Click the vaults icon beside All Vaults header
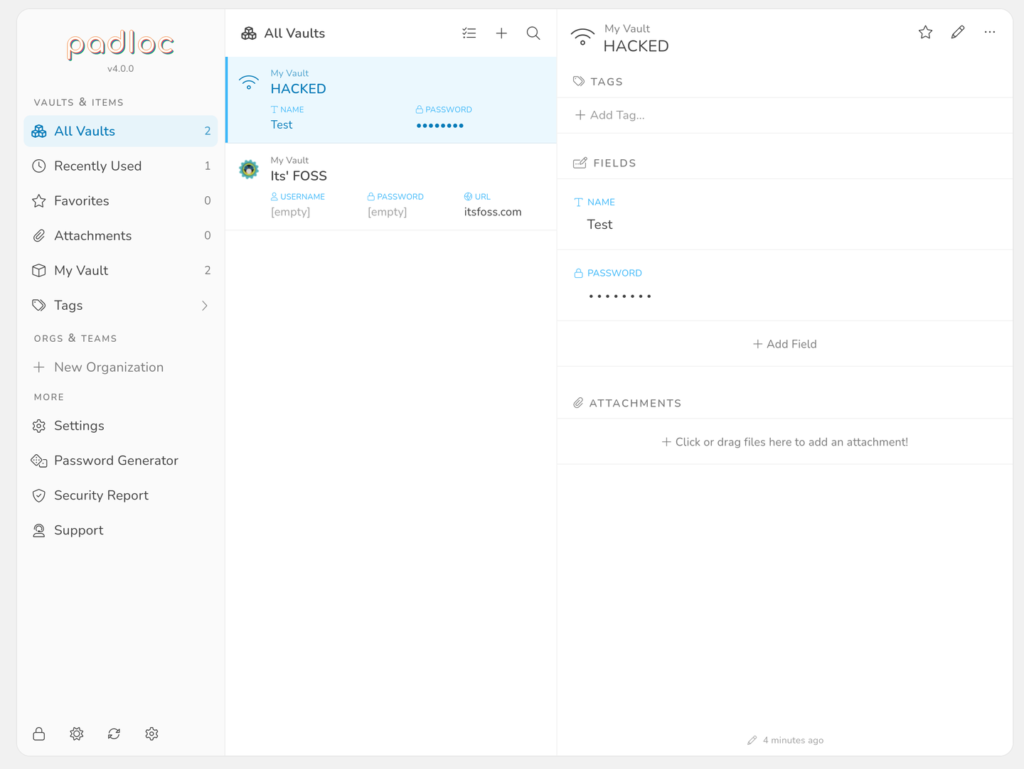1024x769 pixels. coord(249,33)
